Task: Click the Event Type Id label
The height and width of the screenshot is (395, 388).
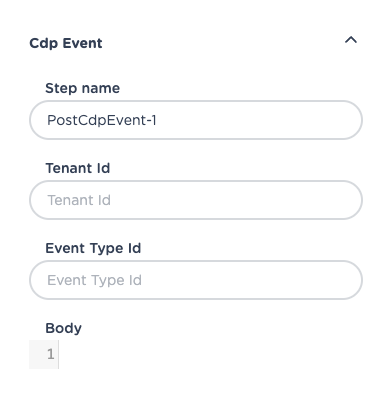Action: [93, 248]
